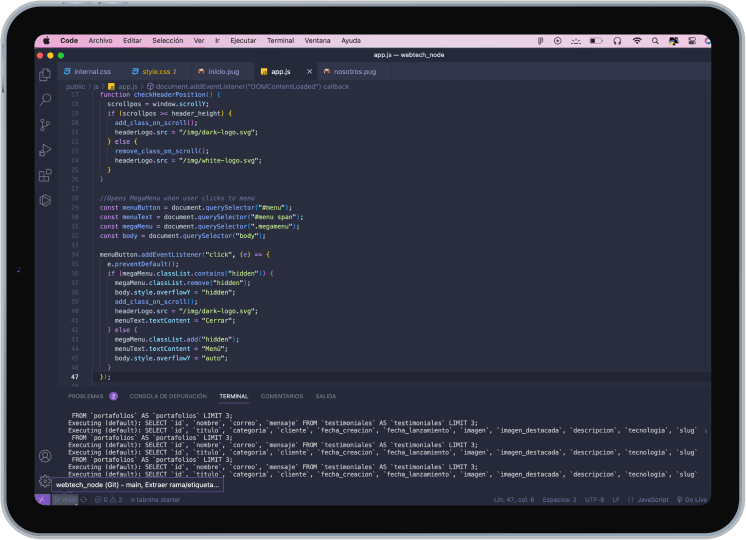Close the app.js editor tab
Viewport: 746px width, 540px height.
click(x=309, y=72)
